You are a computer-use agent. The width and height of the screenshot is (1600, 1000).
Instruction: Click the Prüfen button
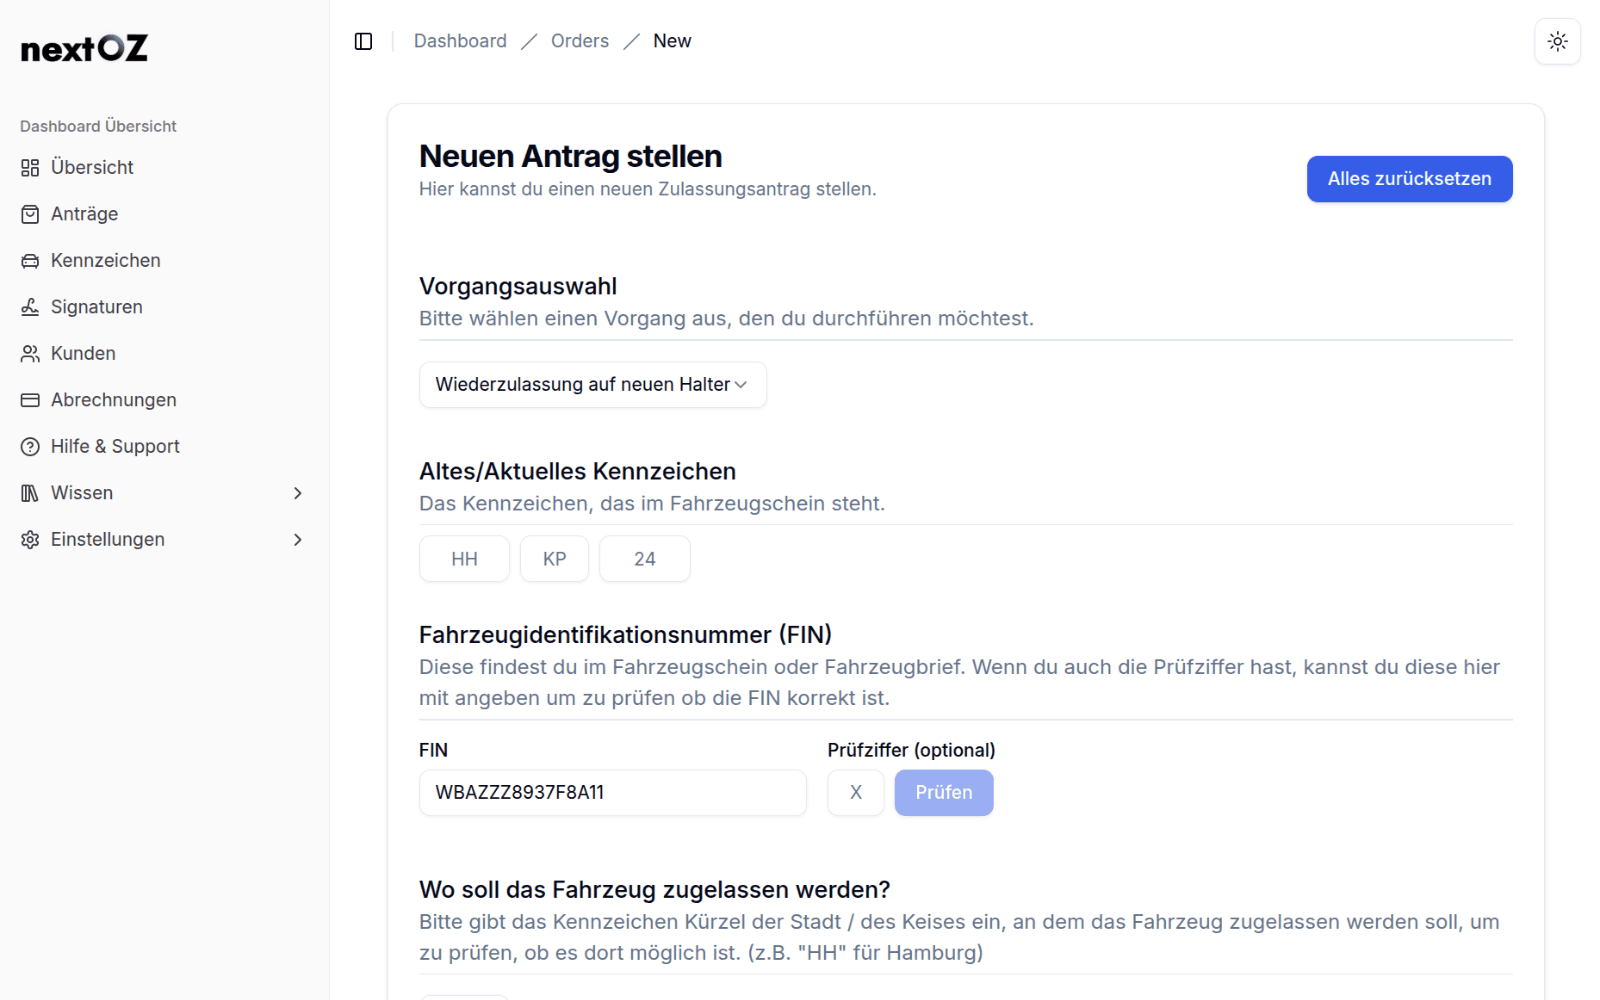click(x=943, y=792)
